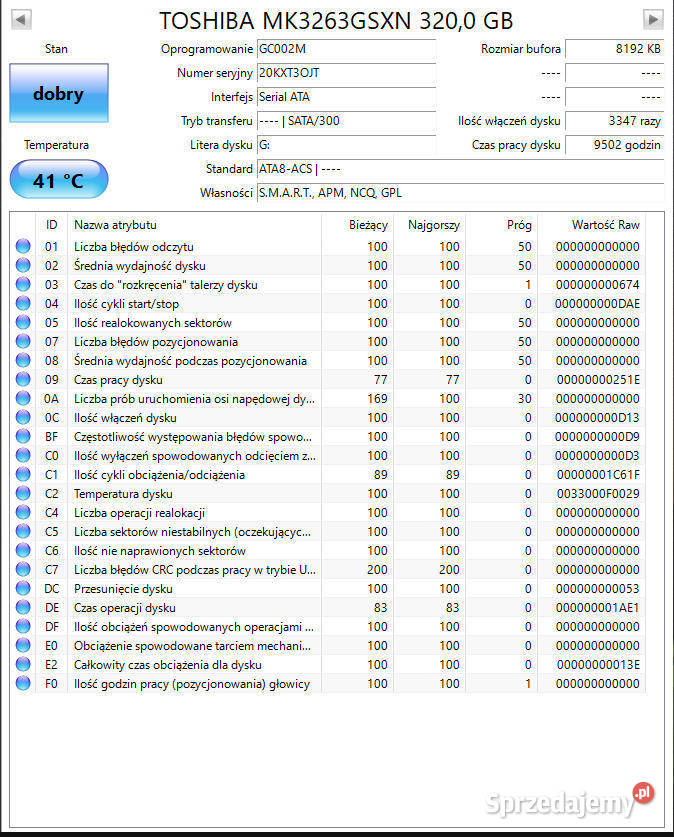Viewport: 674px width, 837px height.
Task: Select row 'Liczba błędów pozycjonowania'
Action: pos(328,342)
